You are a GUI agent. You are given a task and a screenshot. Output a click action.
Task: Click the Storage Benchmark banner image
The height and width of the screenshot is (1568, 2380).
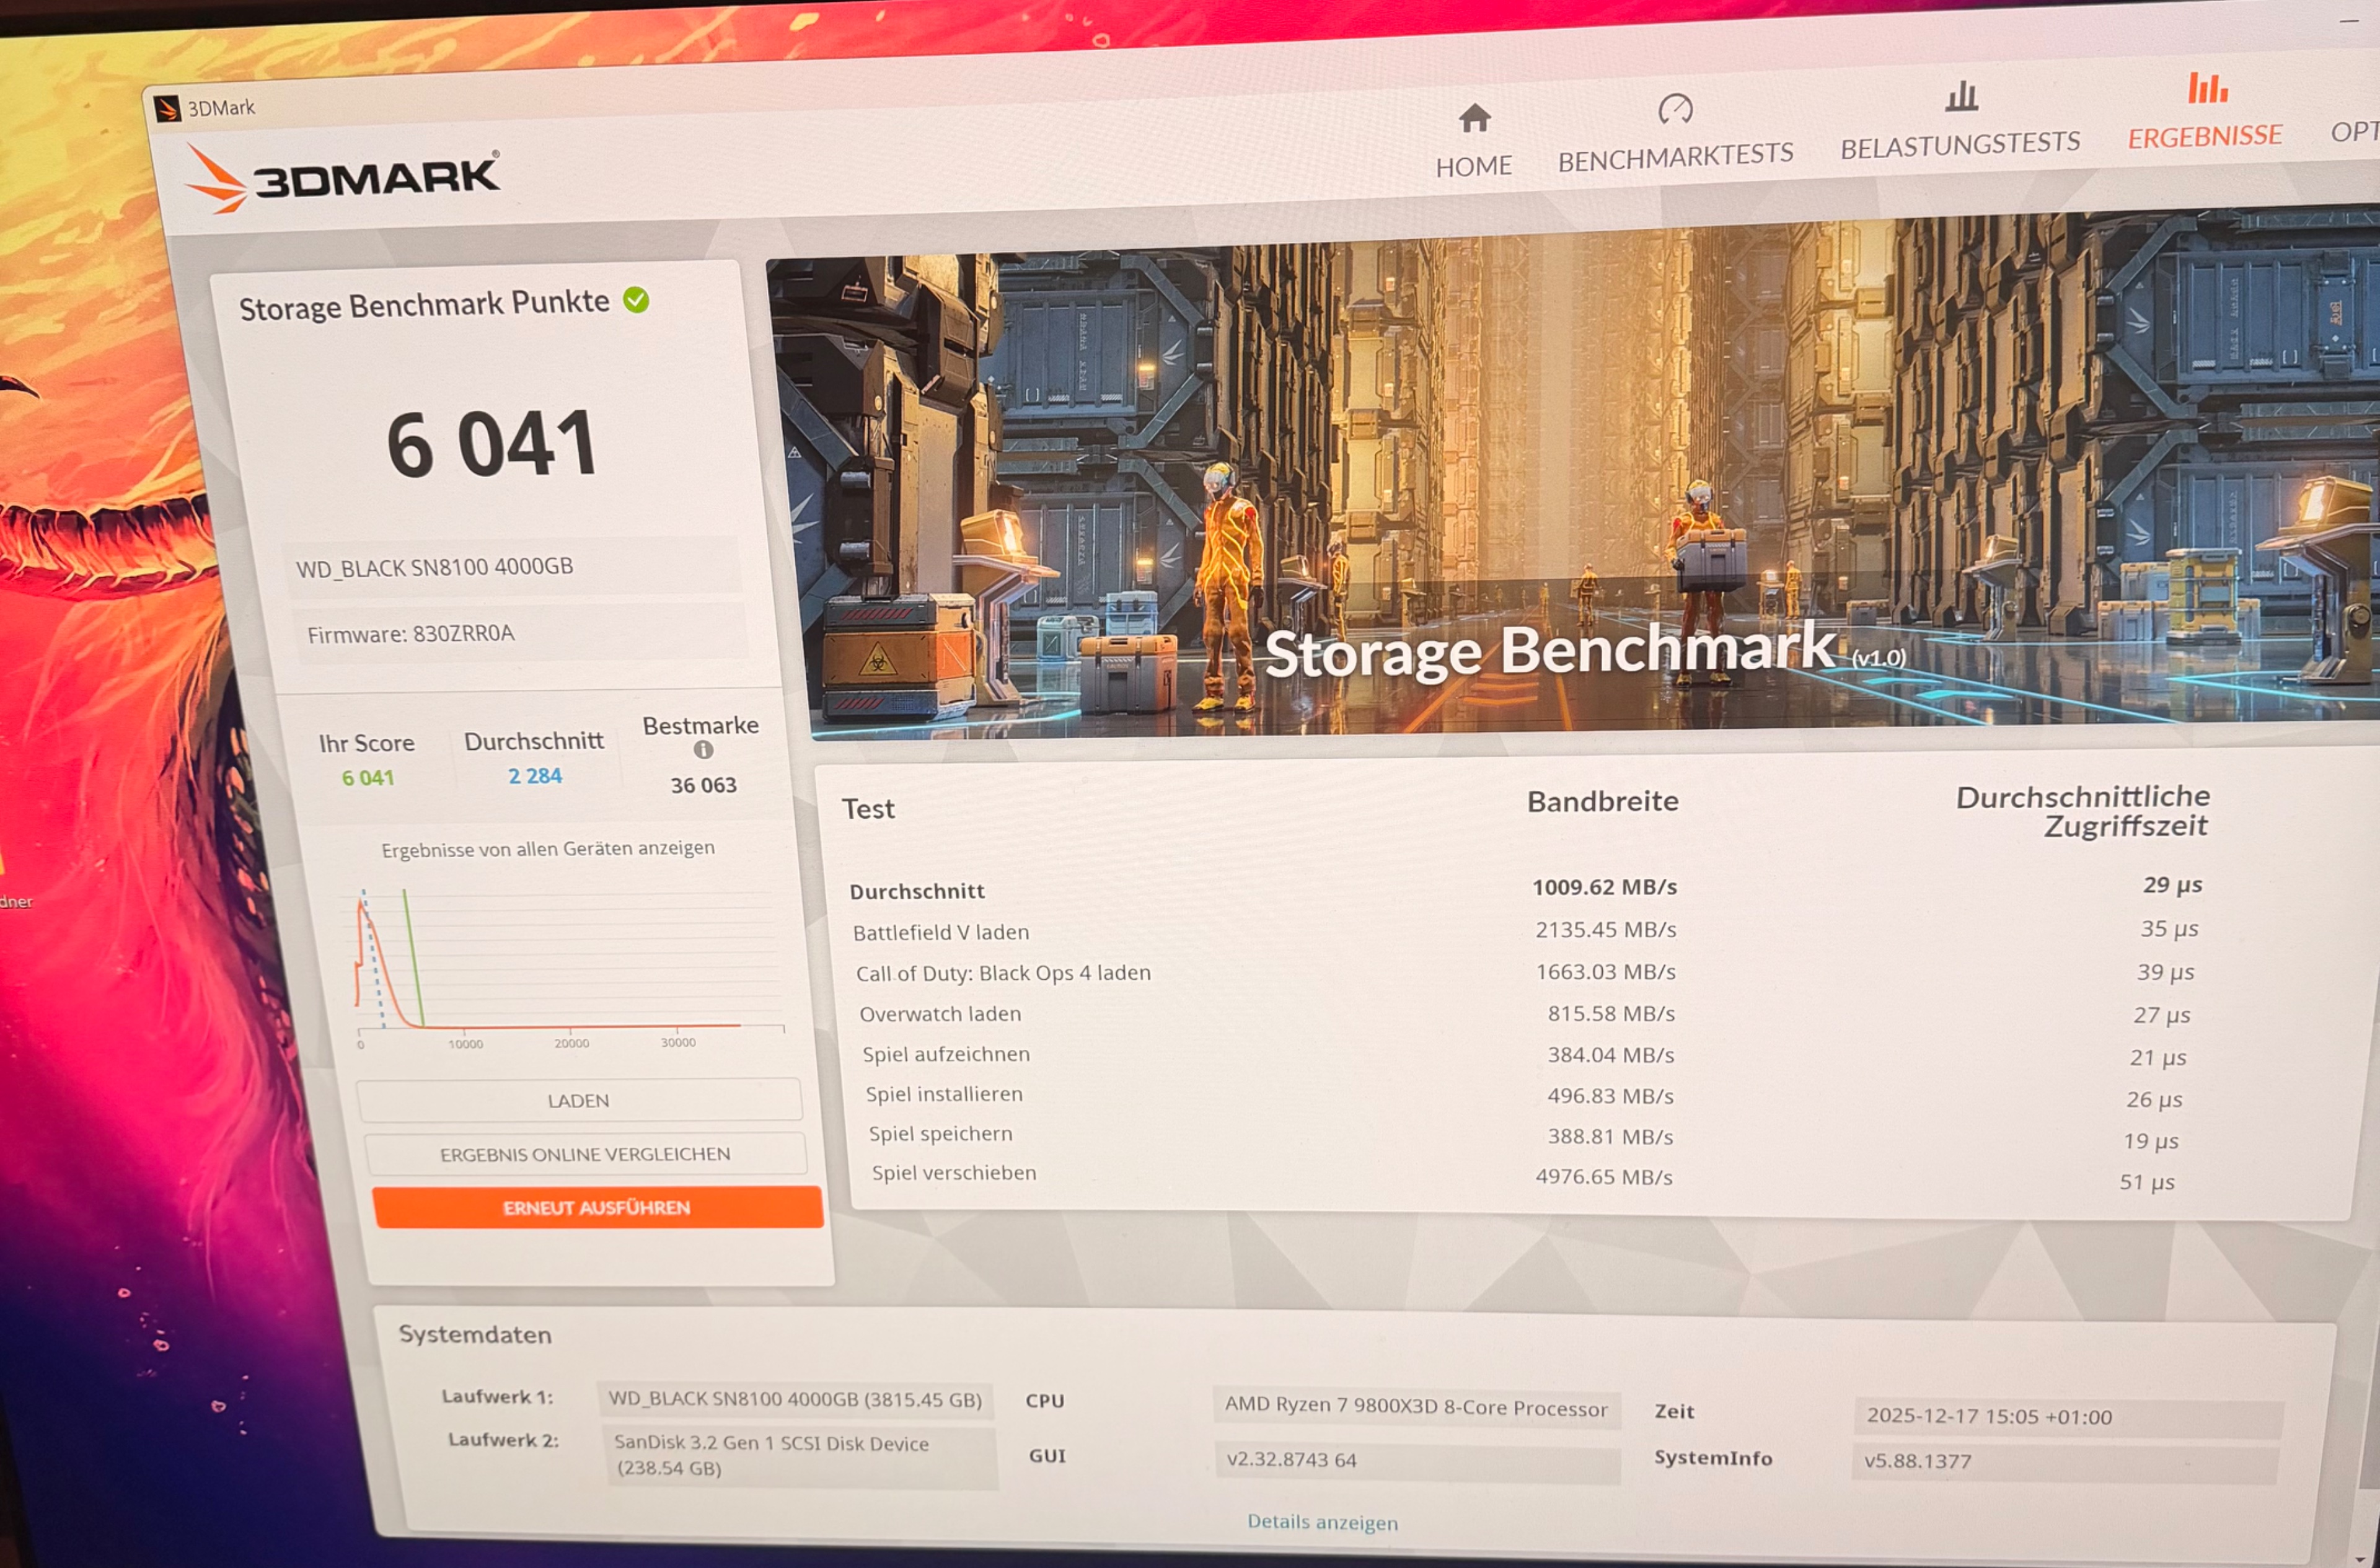[x=1580, y=480]
